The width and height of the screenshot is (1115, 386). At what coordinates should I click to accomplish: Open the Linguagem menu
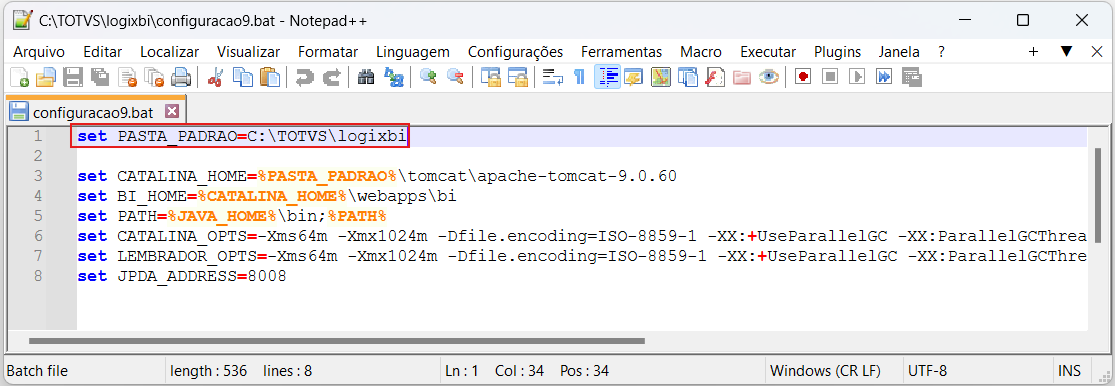412,52
